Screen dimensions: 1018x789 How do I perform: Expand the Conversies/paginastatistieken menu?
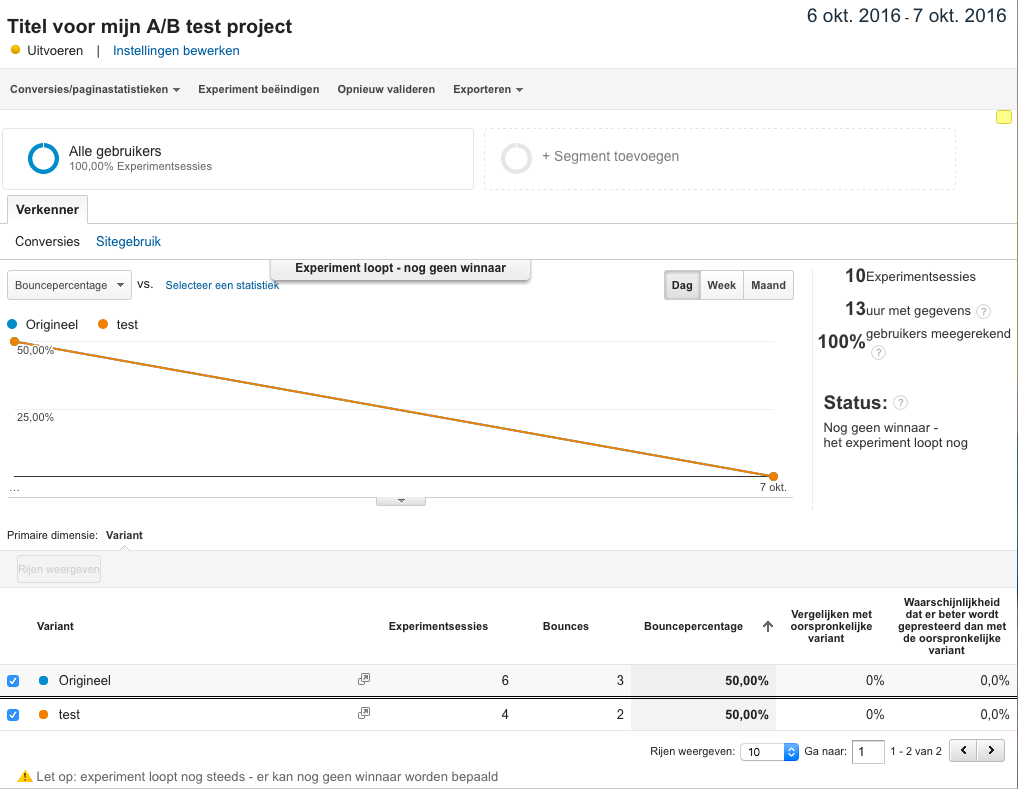tap(95, 89)
